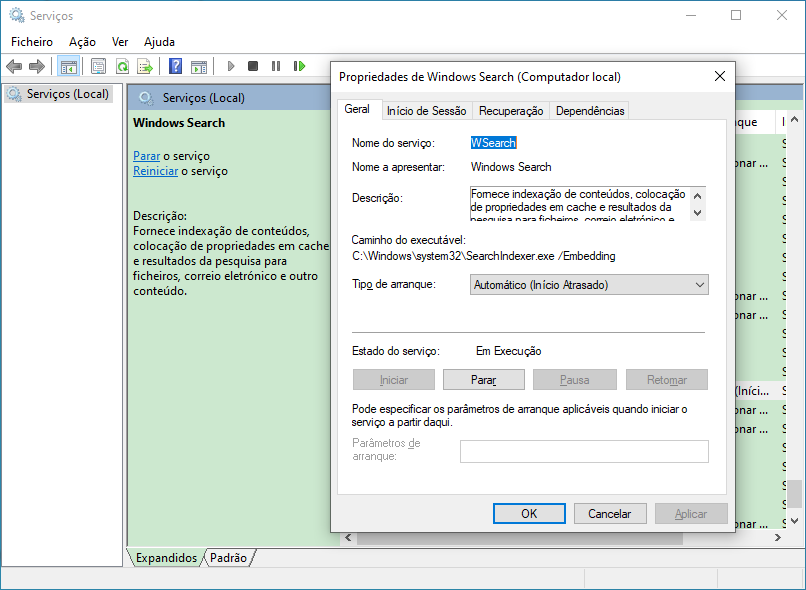
Task: Select the Expandidos view tab
Action: 166,558
